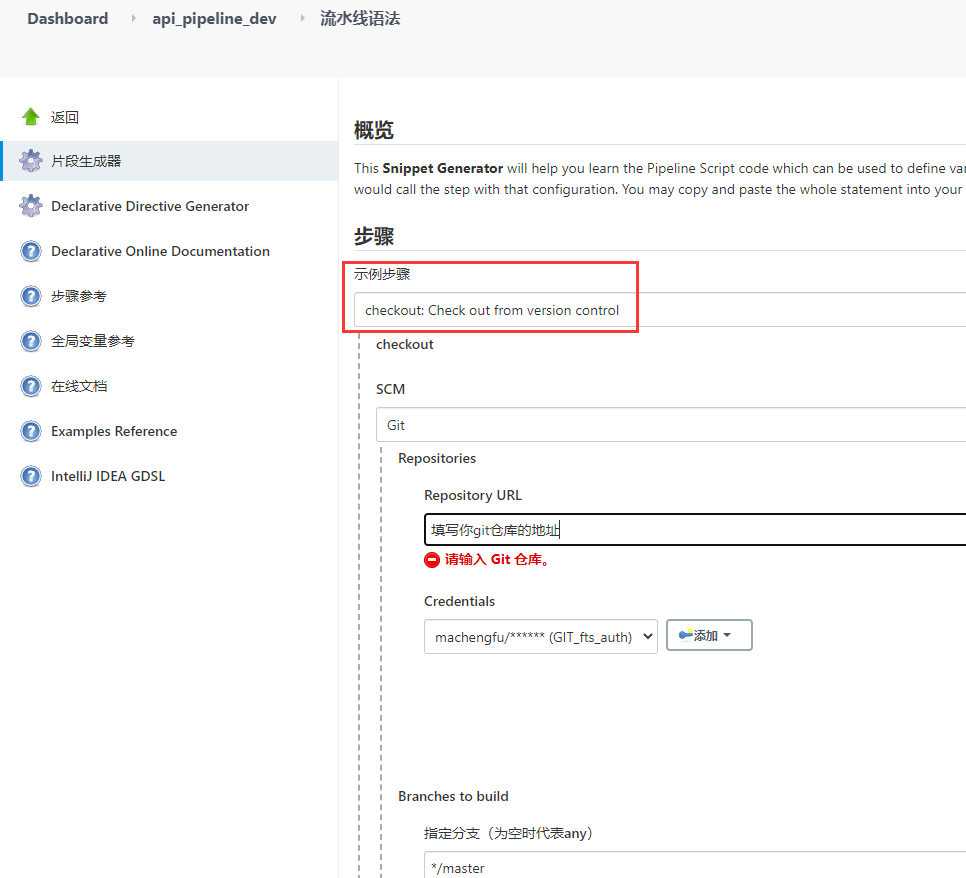Open the 示例步骤 checkout step dropdown

[660, 310]
